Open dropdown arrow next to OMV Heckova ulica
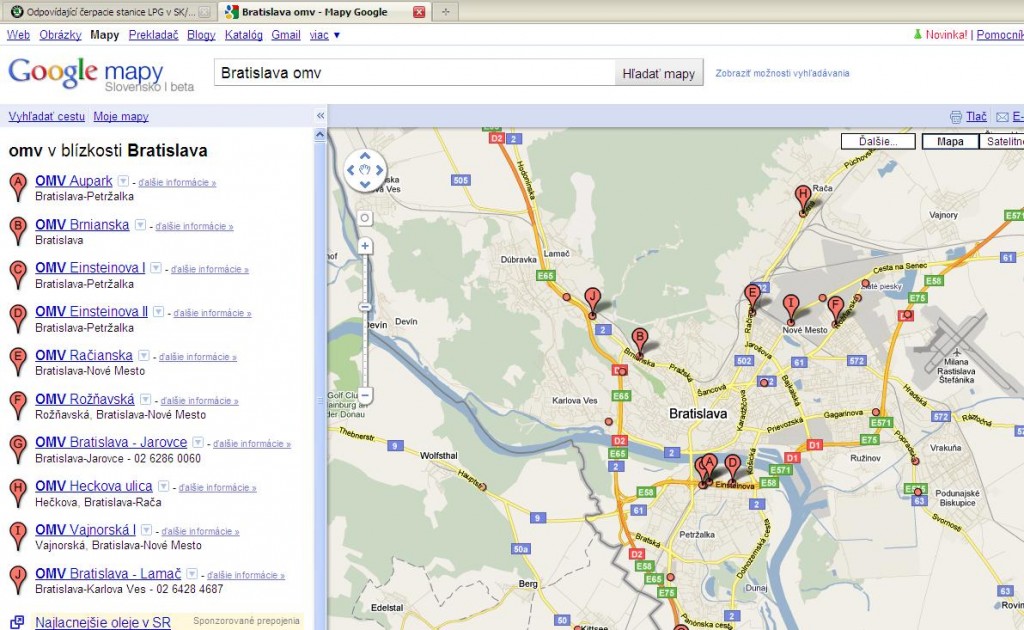 pyautogui.click(x=164, y=486)
